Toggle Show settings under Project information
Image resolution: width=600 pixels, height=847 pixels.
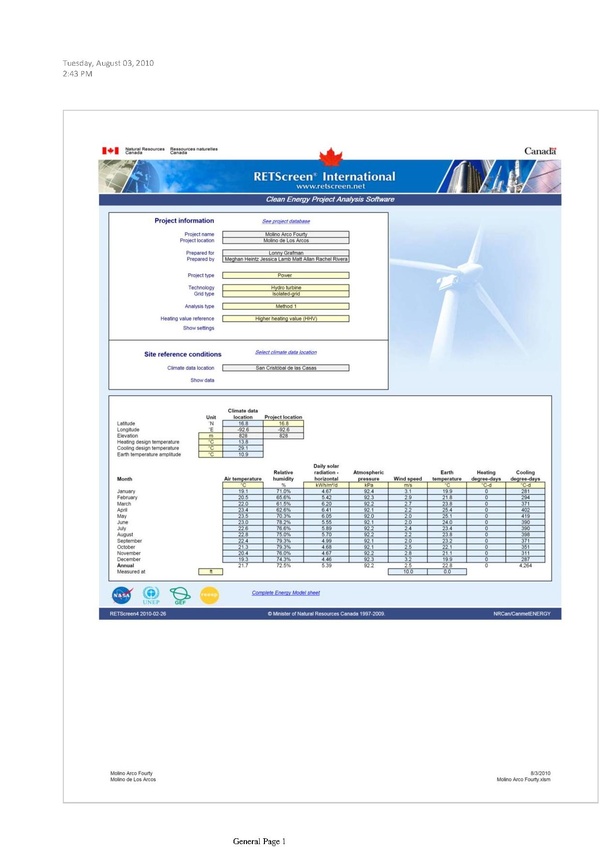pyautogui.click(x=198, y=328)
